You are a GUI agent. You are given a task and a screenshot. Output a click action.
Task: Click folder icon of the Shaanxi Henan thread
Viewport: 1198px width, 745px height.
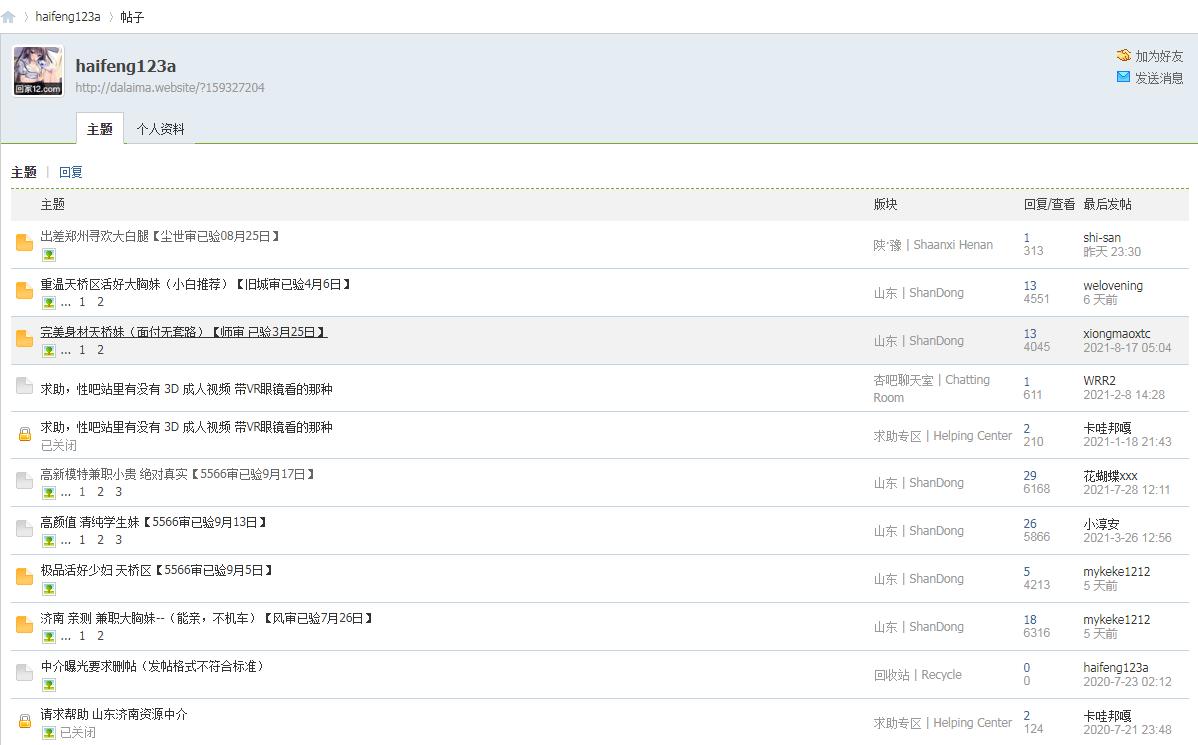[x=25, y=243]
